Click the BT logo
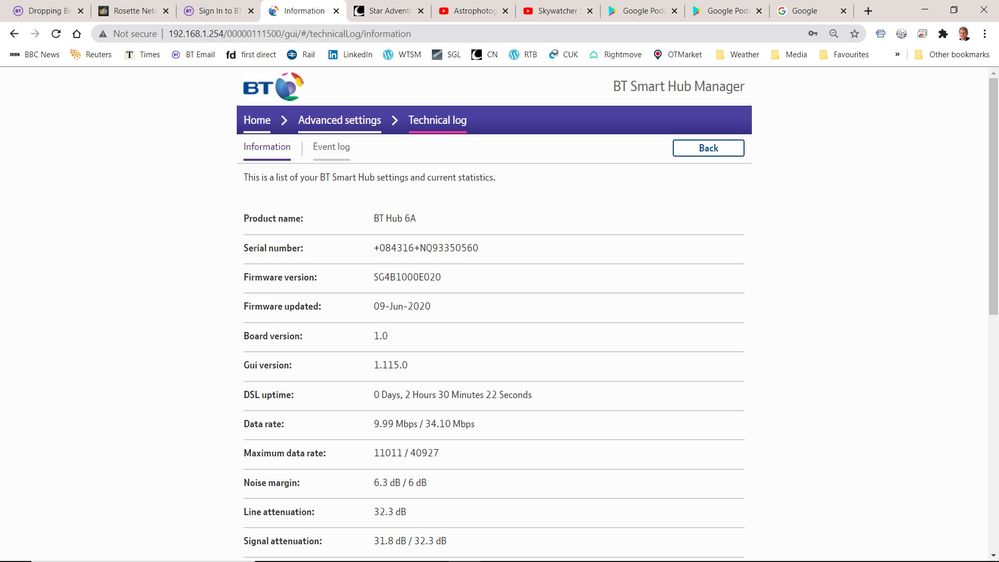The height and width of the screenshot is (562, 999). tap(273, 86)
